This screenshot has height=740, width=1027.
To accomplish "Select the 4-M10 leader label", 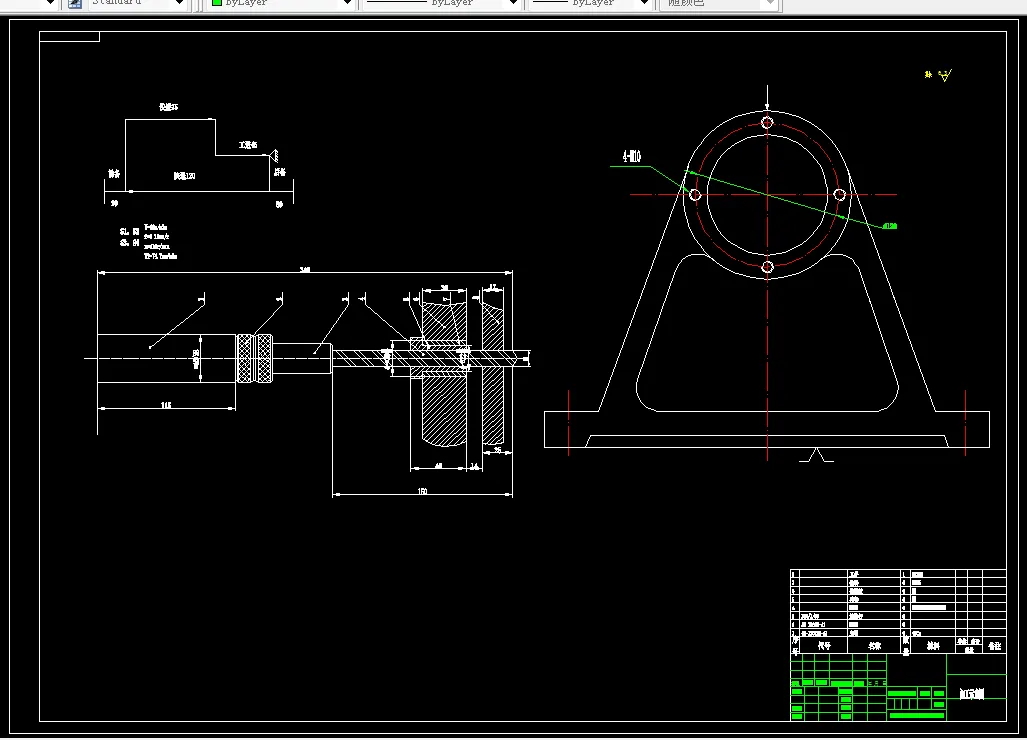I will tap(631, 156).
